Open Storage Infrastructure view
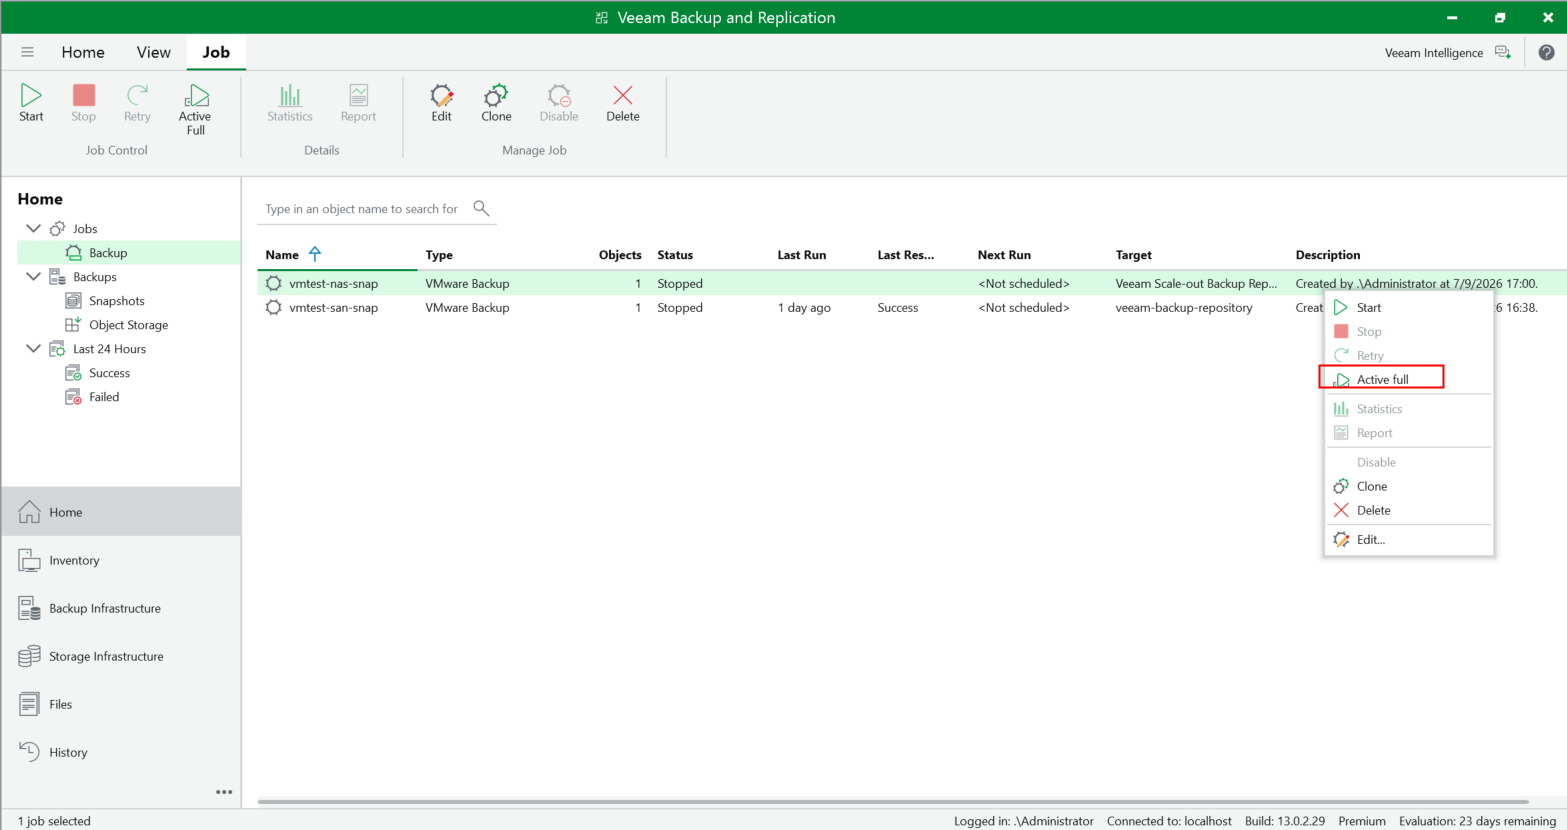The width and height of the screenshot is (1567, 830). point(121,656)
